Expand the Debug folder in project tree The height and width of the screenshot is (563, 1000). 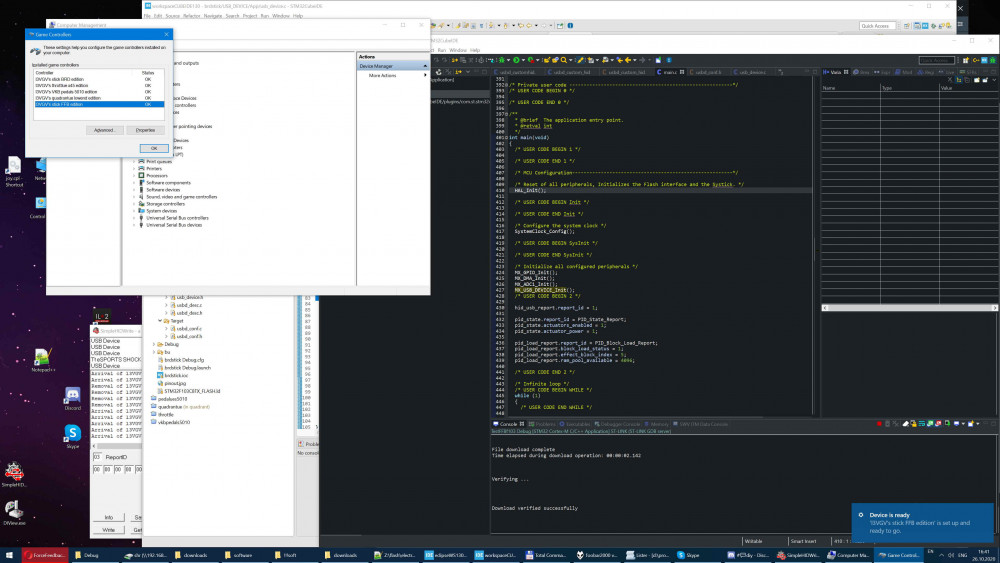(x=153, y=344)
